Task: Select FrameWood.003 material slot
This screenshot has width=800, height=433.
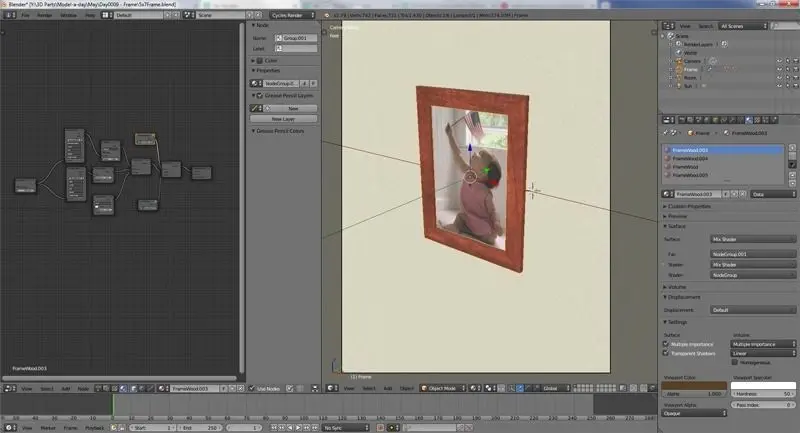Action: 723,150
